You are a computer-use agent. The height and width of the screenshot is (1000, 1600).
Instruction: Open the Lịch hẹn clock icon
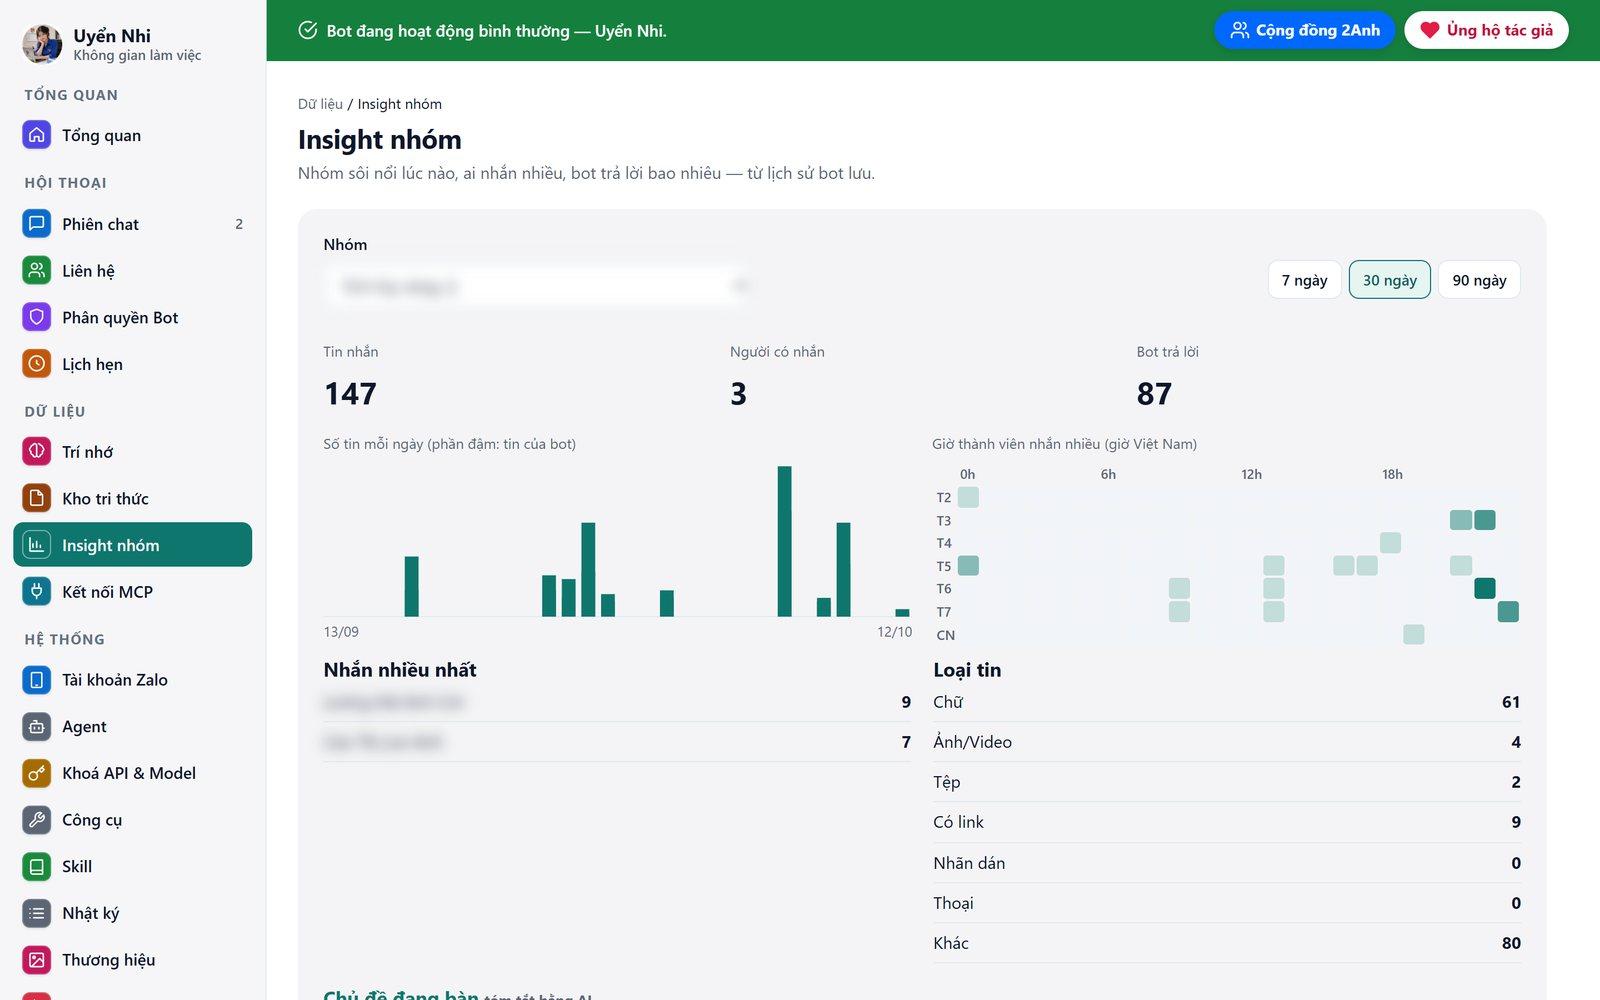(x=37, y=364)
